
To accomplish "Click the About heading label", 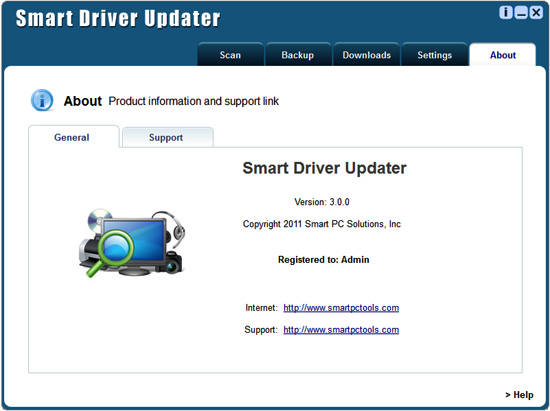I will click(x=82, y=101).
